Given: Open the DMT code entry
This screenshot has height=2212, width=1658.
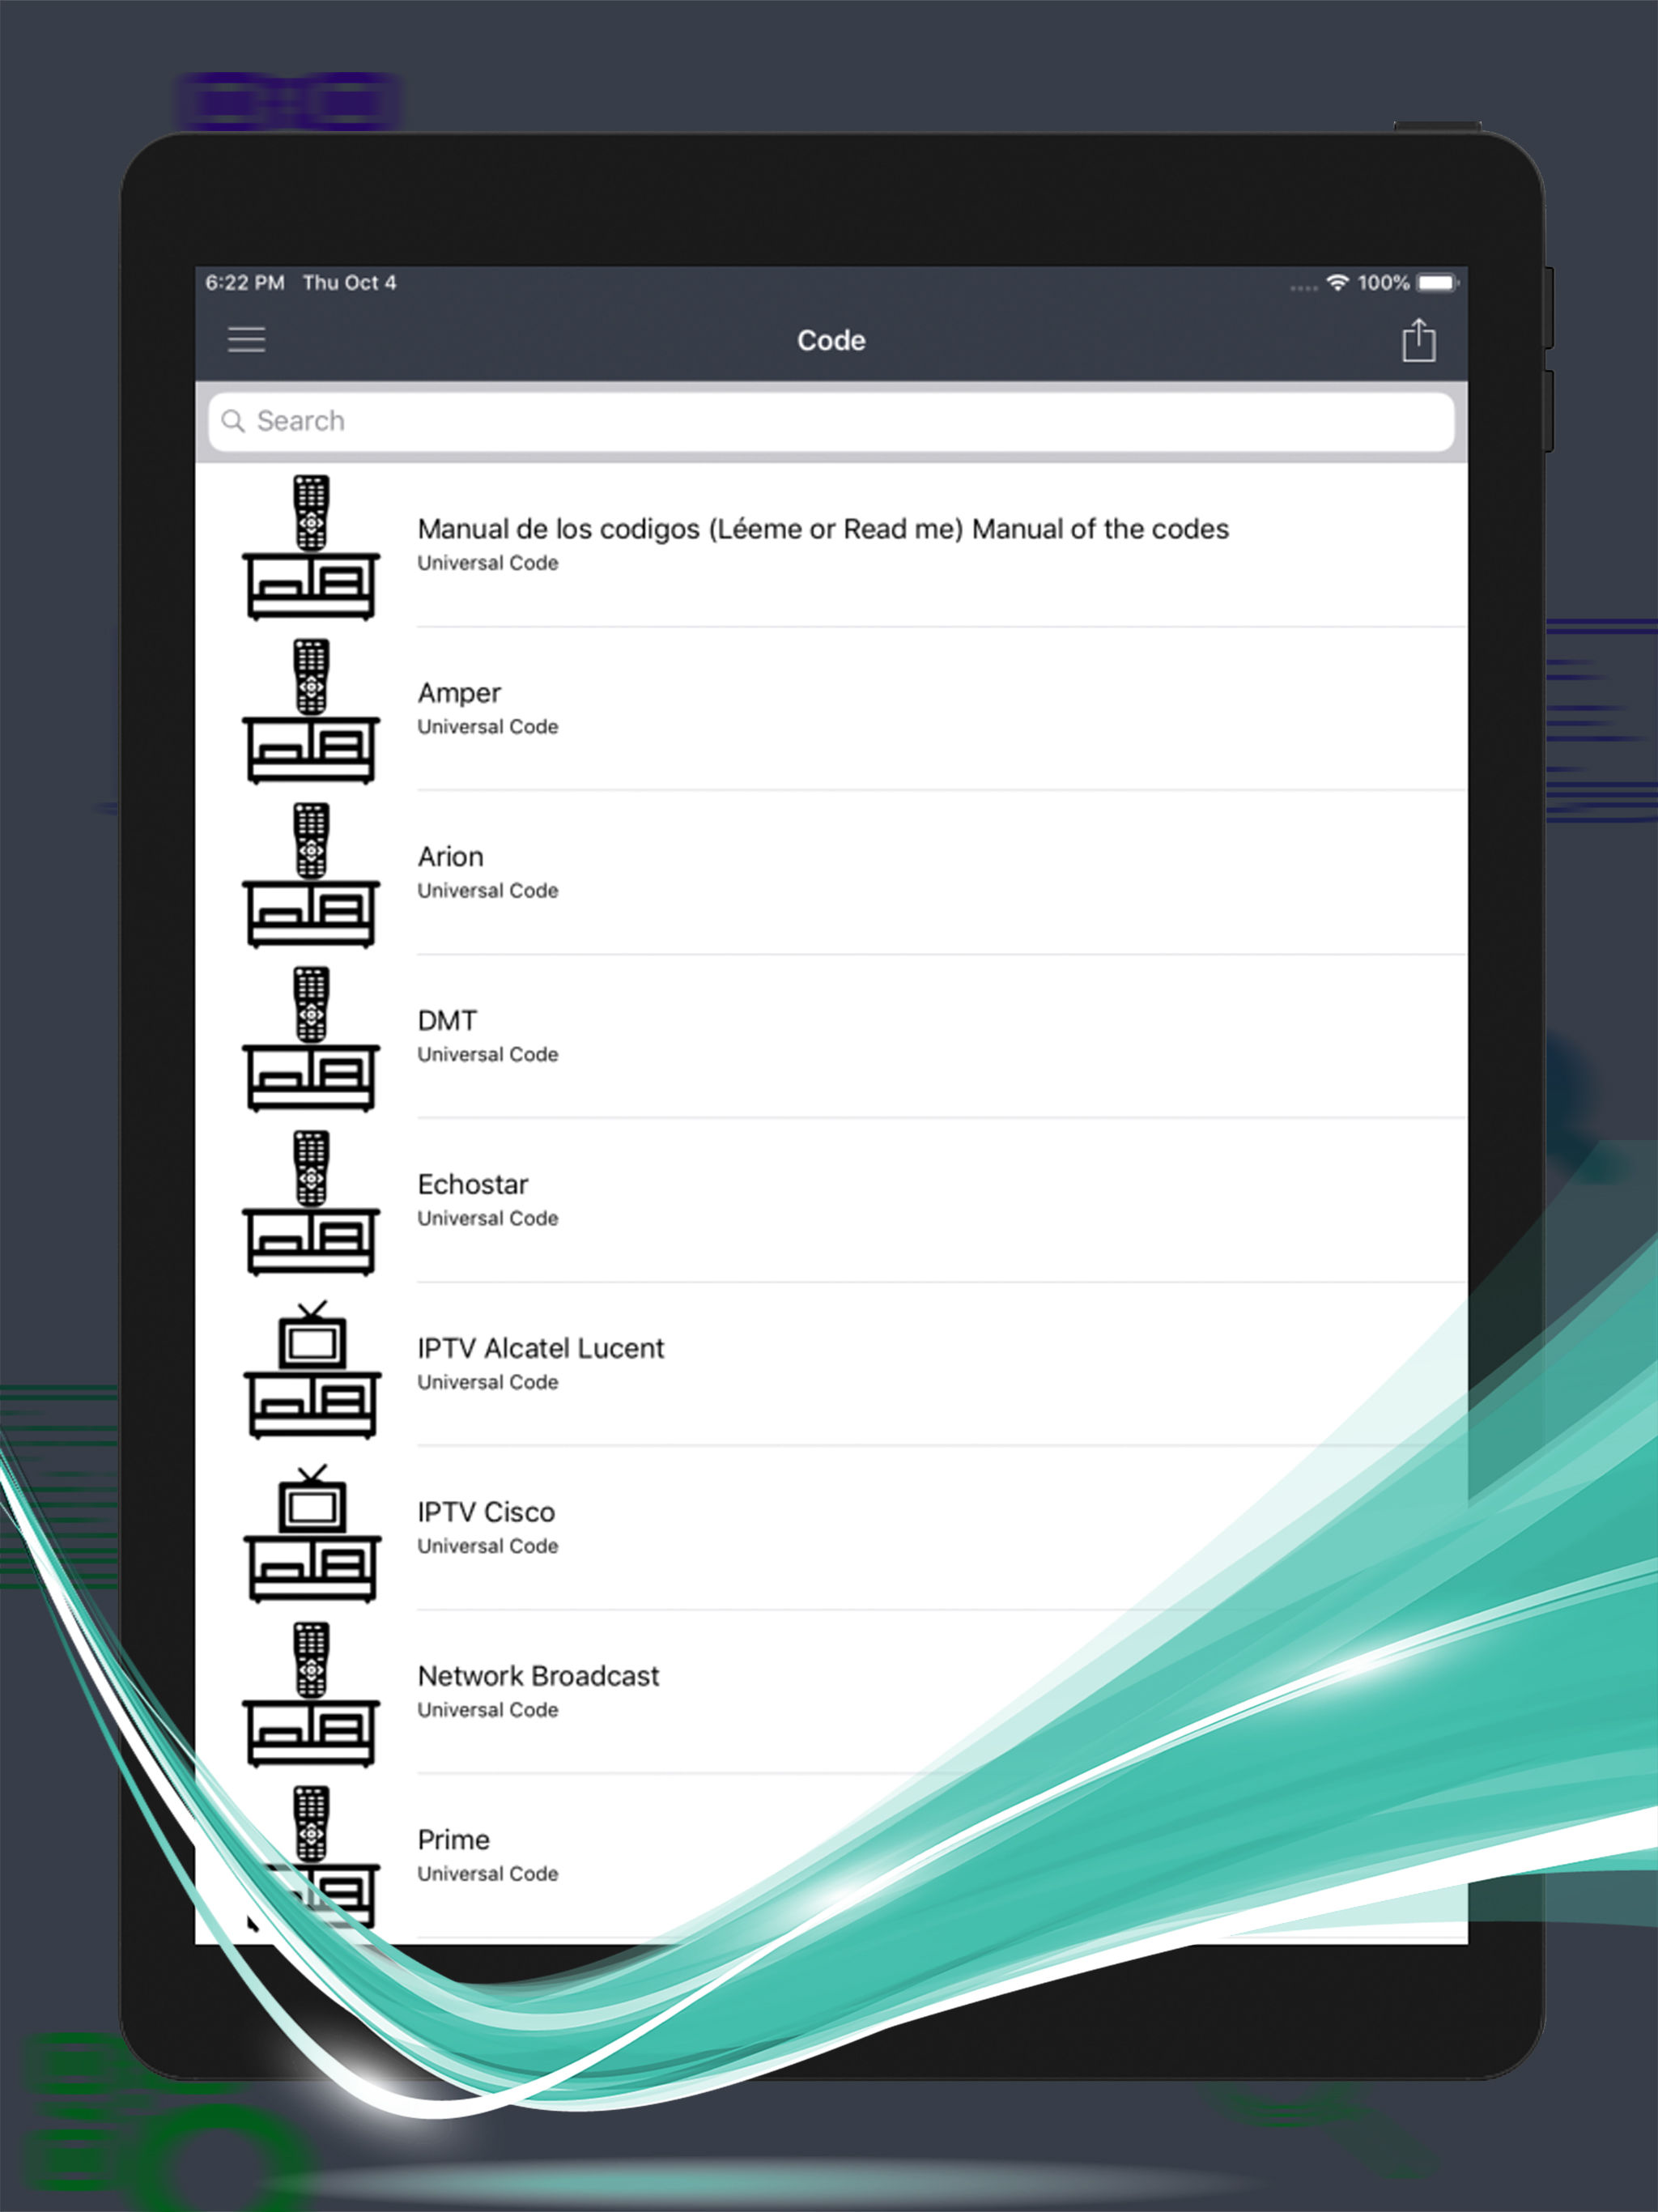Looking at the screenshot, I should (x=447, y=1022).
